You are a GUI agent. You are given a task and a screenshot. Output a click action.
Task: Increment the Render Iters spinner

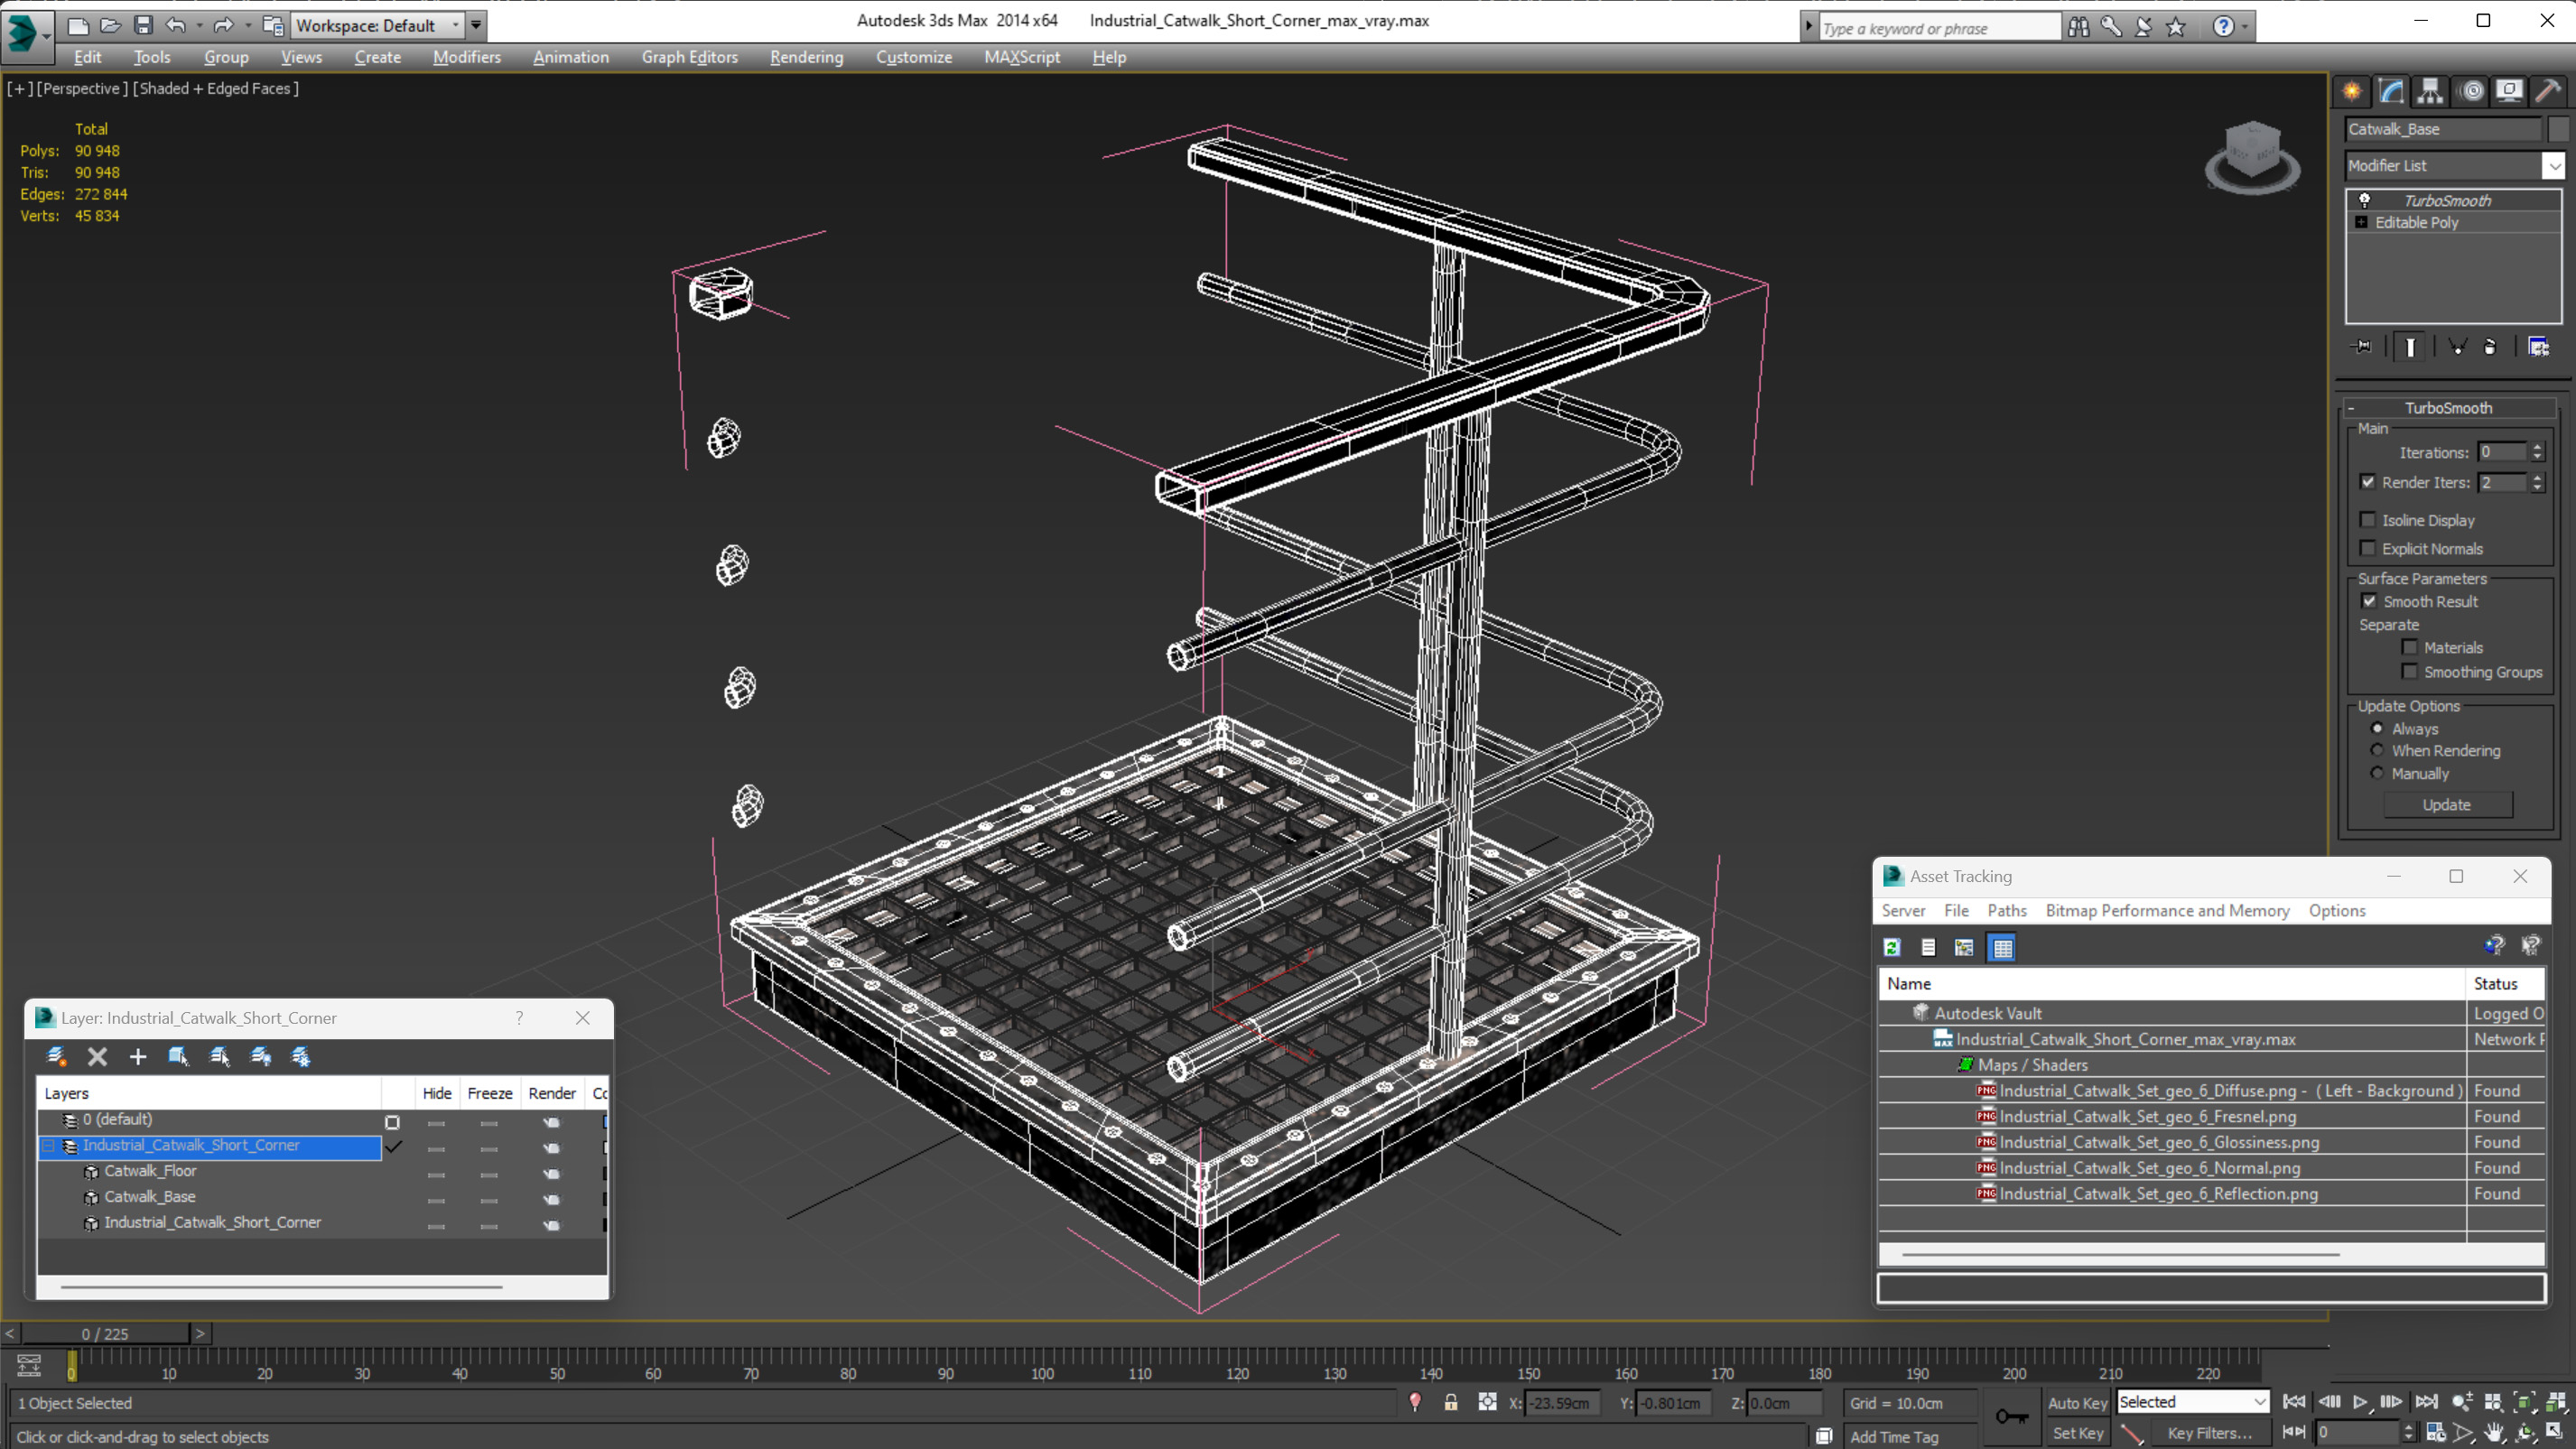coord(2537,477)
